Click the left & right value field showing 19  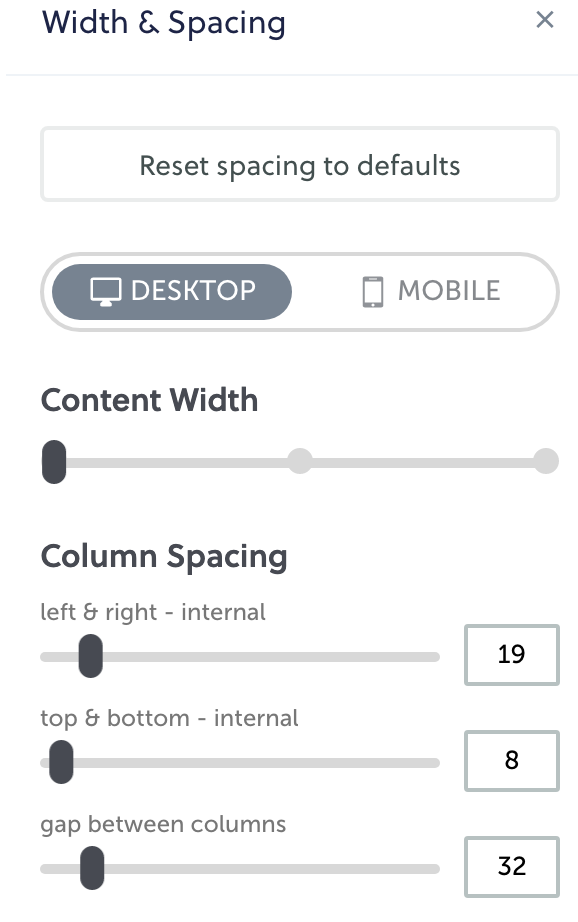512,655
